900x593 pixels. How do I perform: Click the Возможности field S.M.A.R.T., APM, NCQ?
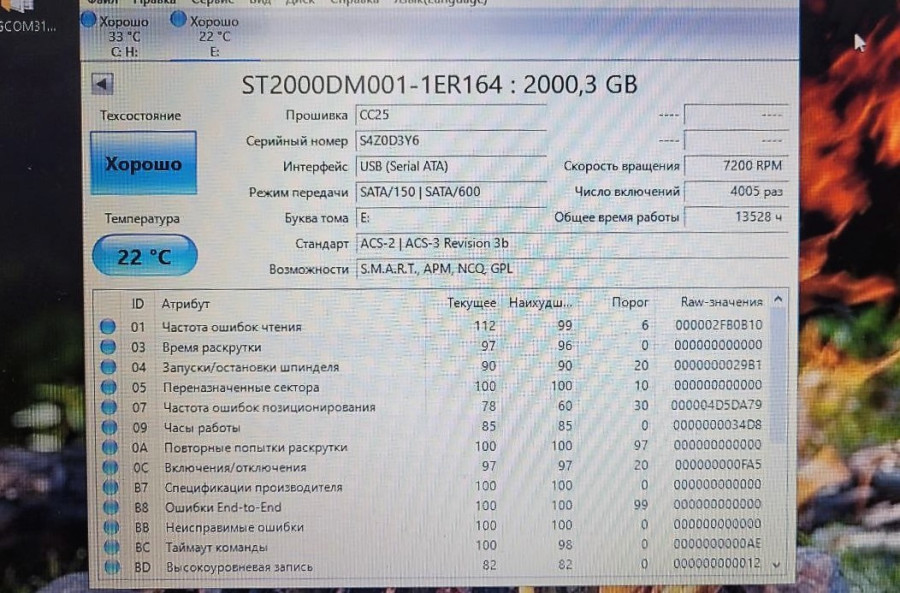(572, 269)
